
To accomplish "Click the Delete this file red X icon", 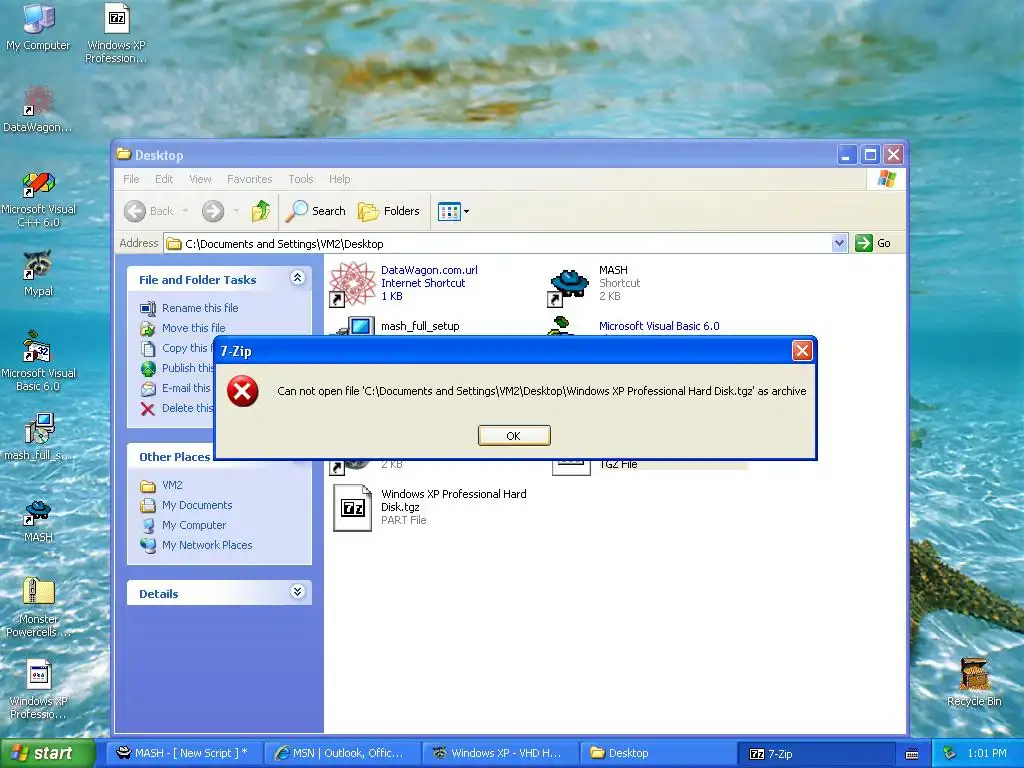I will pos(148,409).
